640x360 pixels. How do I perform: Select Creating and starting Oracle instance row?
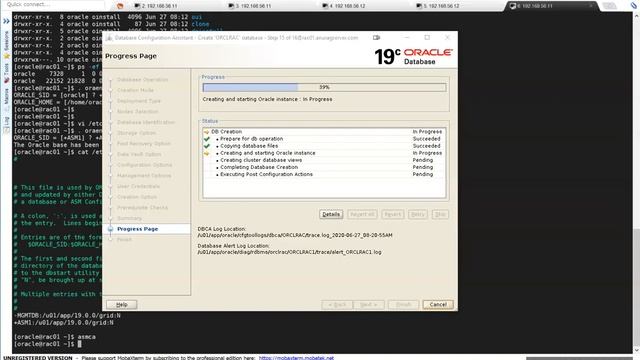pyautogui.click(x=324, y=153)
